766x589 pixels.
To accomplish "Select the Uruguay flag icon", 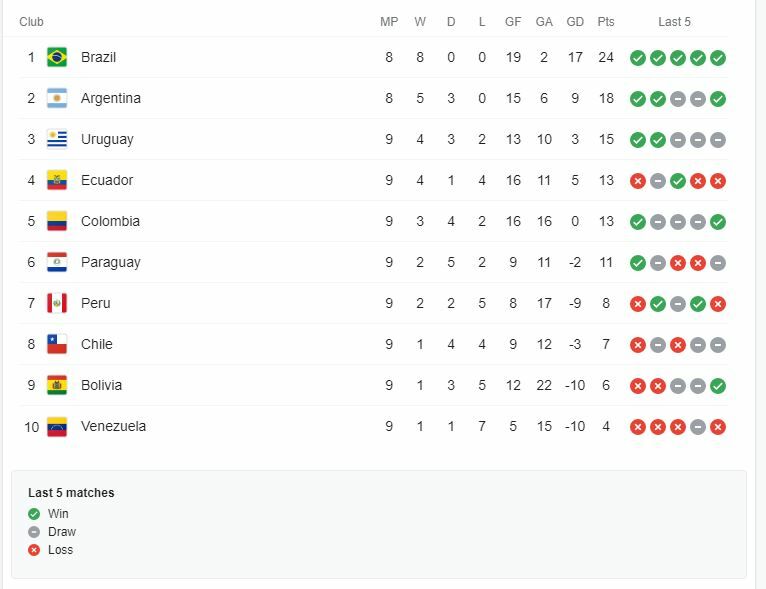I will 57,139.
